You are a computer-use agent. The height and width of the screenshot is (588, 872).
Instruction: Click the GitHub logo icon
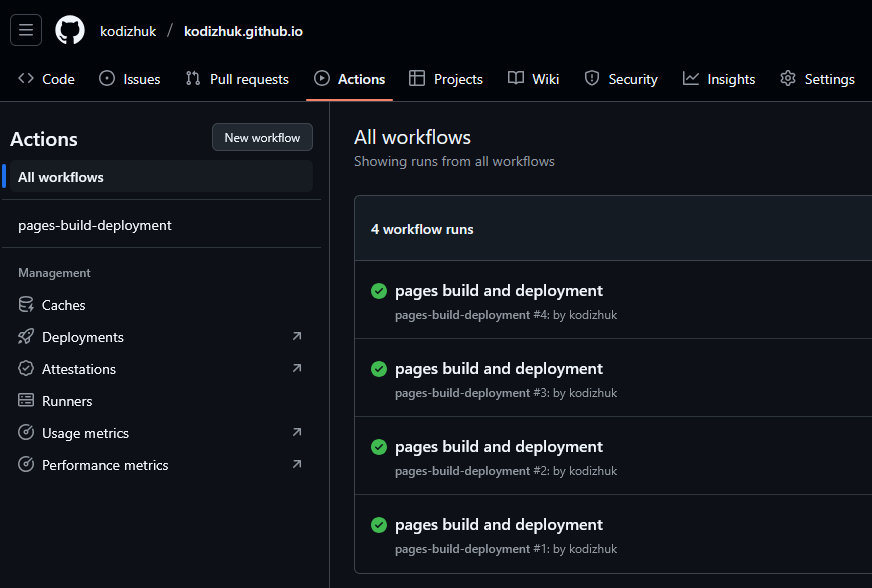pyautogui.click(x=69, y=30)
